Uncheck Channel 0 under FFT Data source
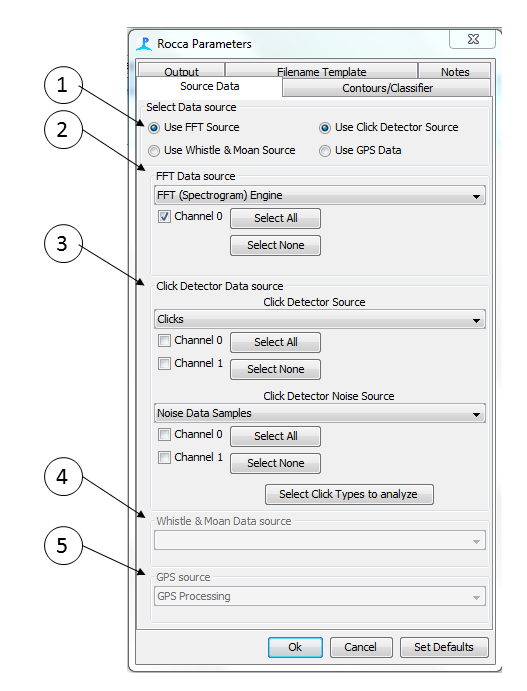The width and height of the screenshot is (527, 691). point(164,217)
